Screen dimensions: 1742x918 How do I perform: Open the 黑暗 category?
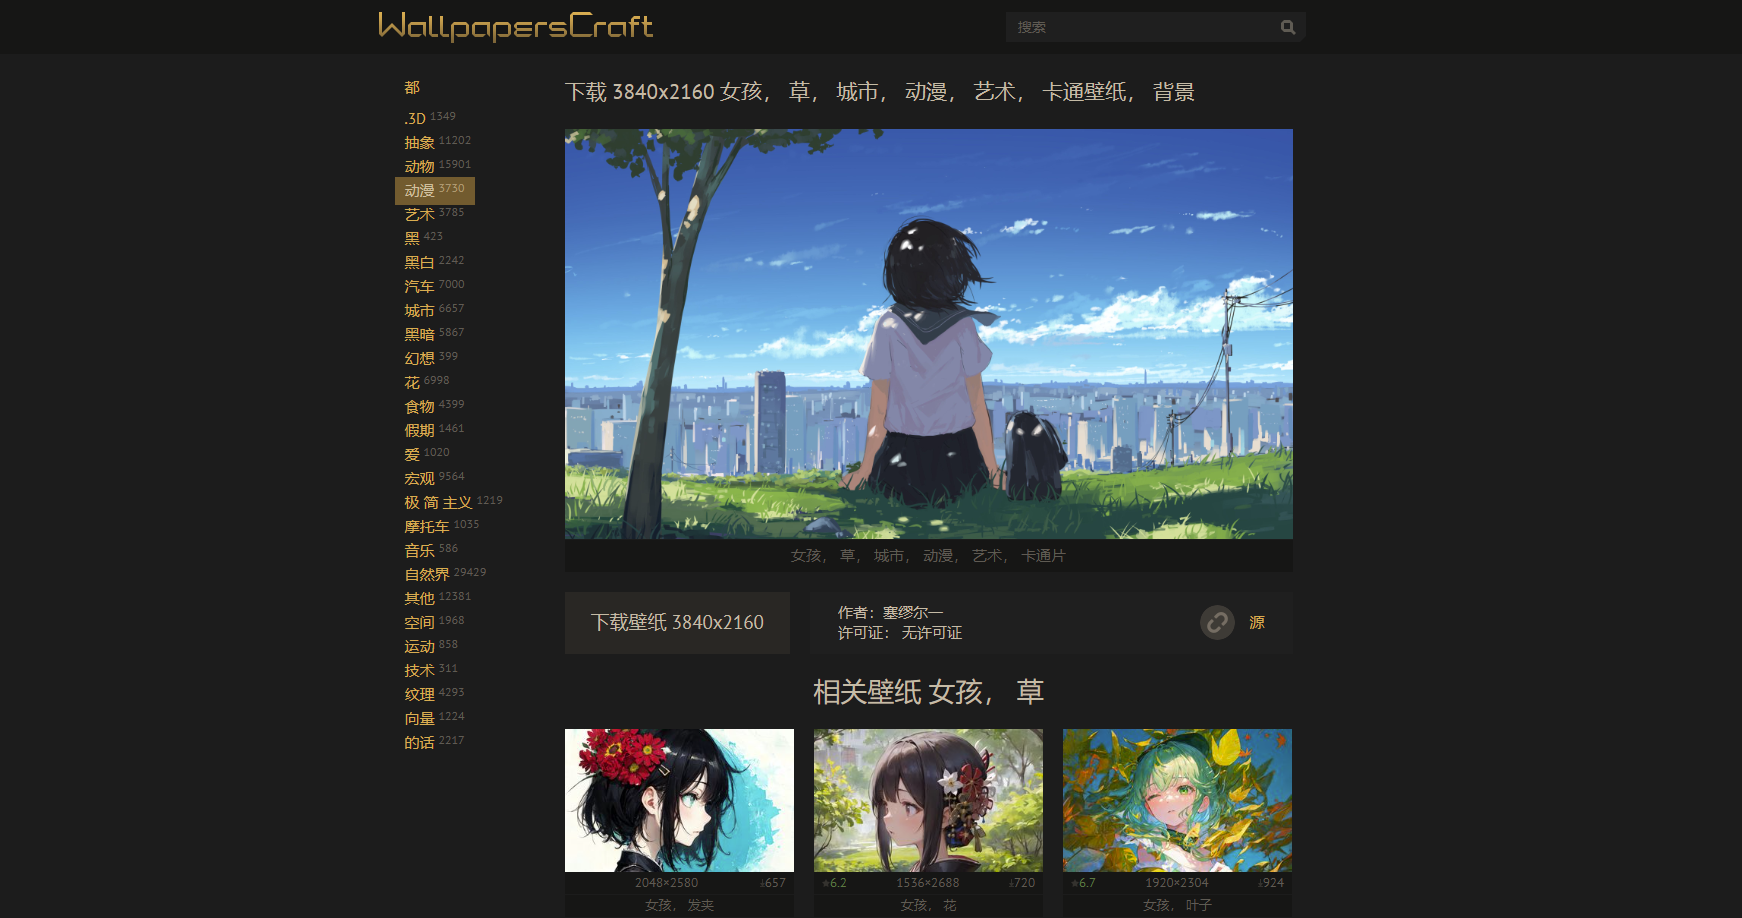419,334
